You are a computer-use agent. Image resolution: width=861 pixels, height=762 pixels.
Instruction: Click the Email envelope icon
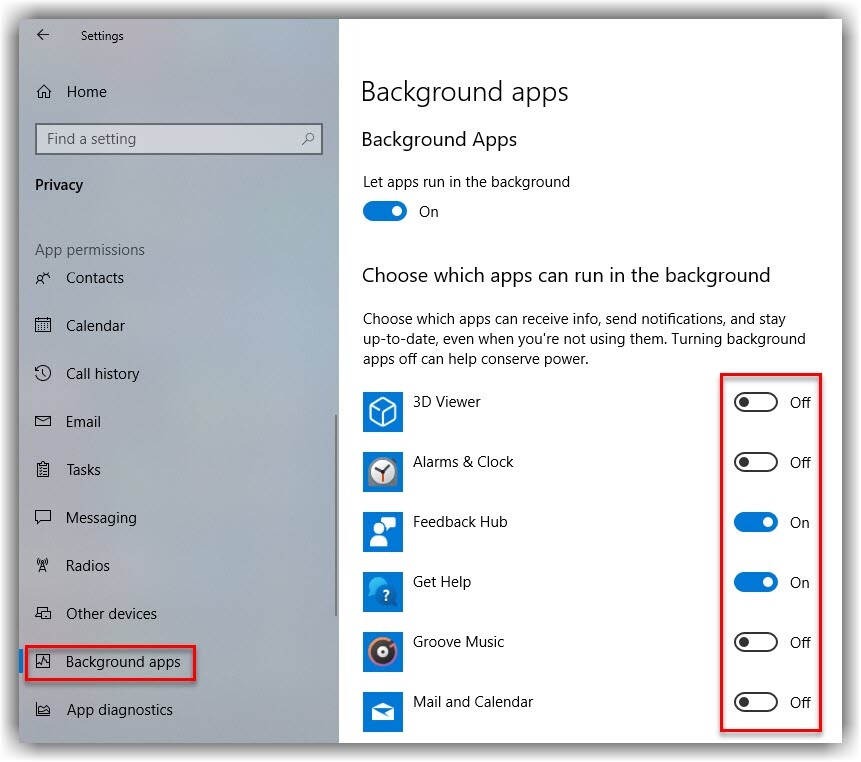(43, 422)
